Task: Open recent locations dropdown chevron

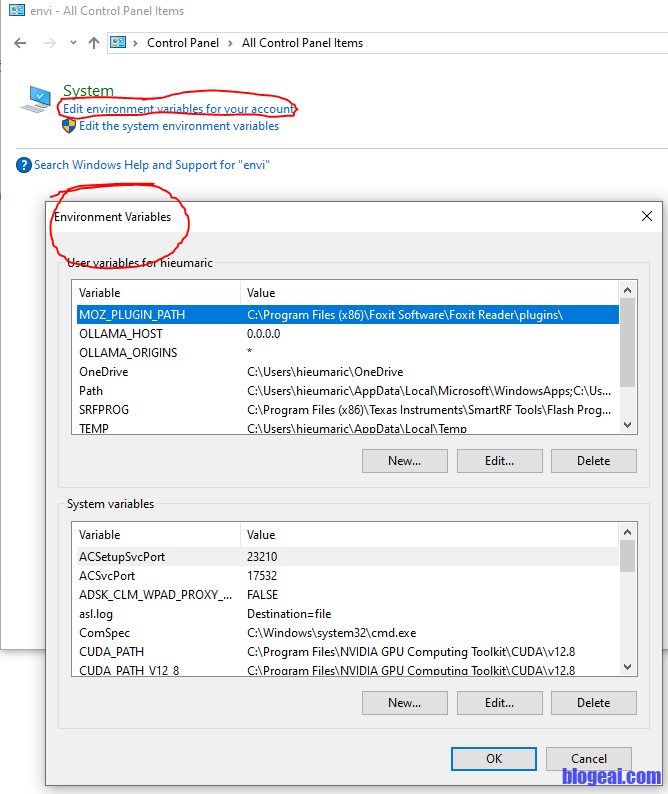Action: [73, 43]
